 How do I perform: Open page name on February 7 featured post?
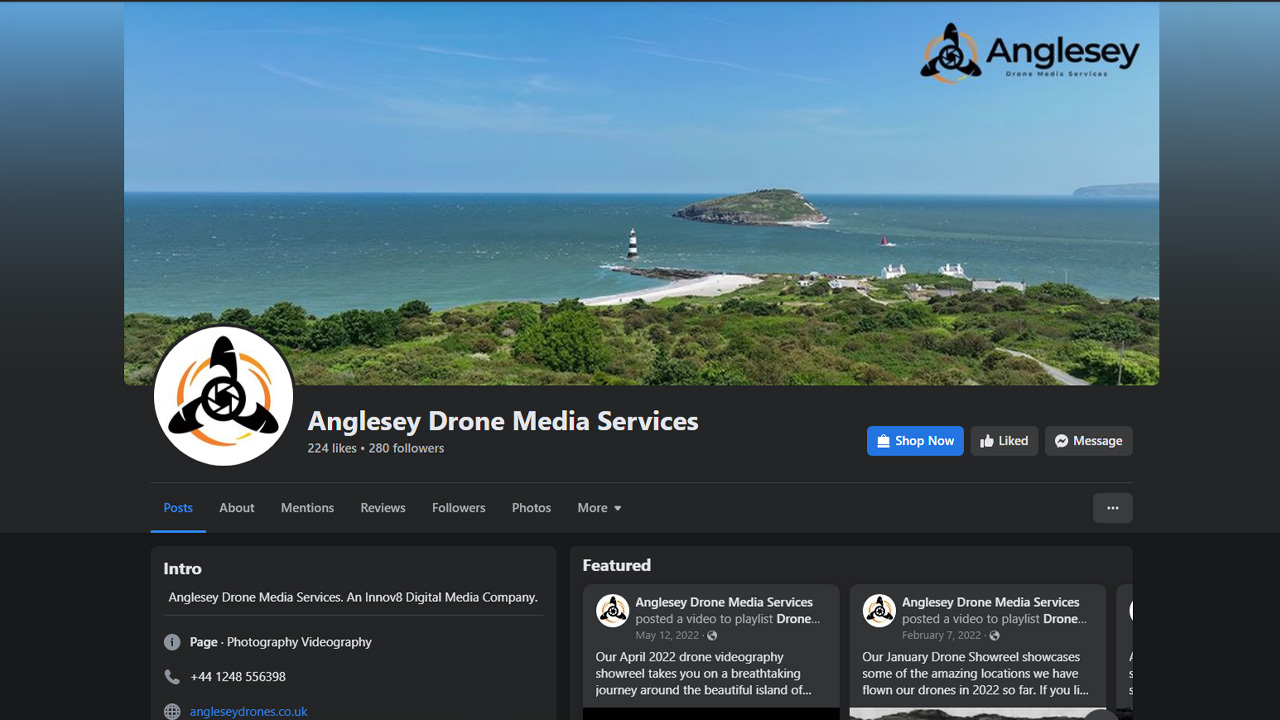coord(991,602)
